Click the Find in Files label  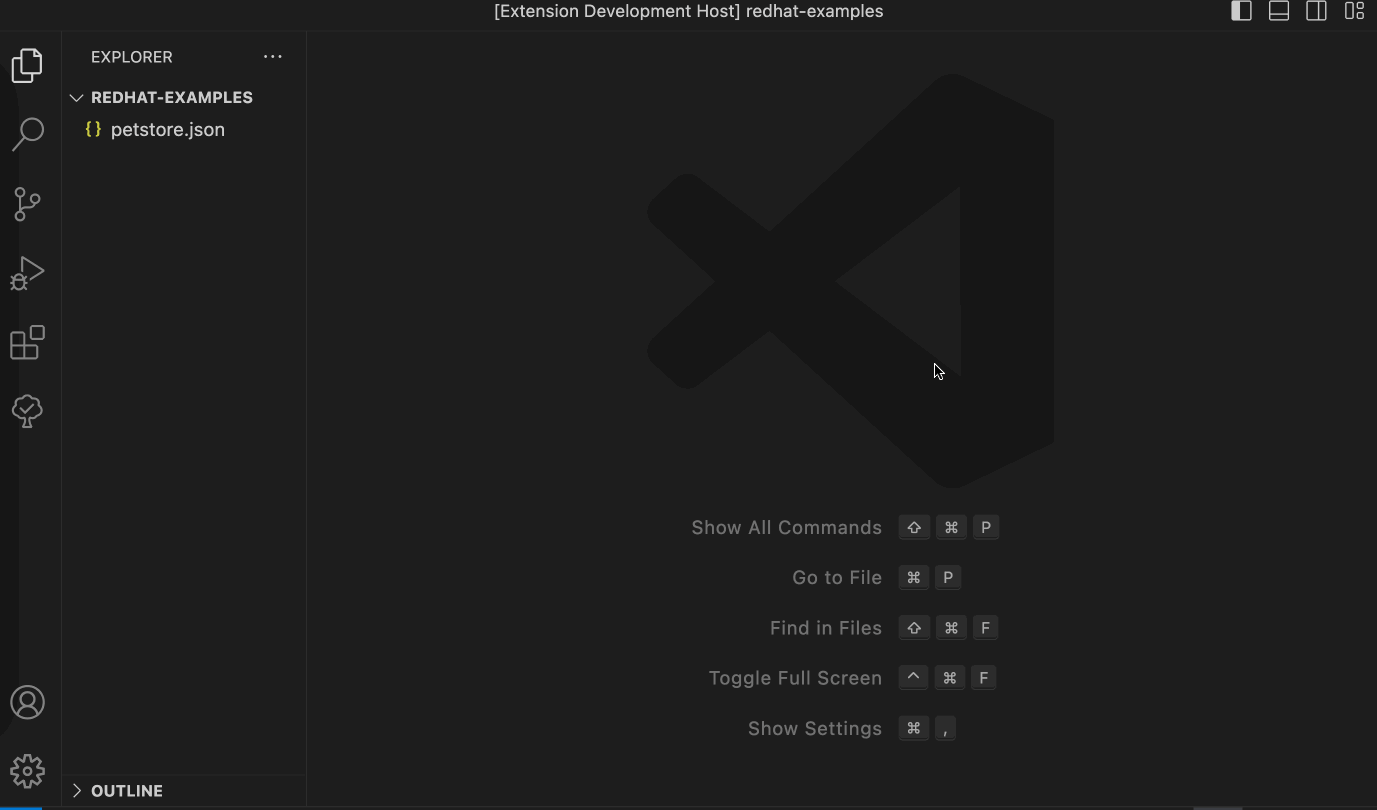pyautogui.click(x=825, y=628)
